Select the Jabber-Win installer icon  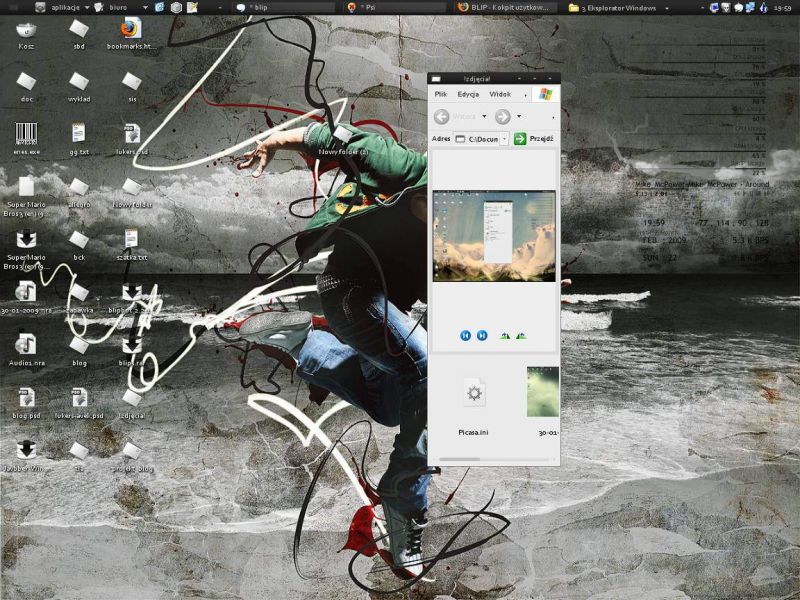(x=26, y=451)
